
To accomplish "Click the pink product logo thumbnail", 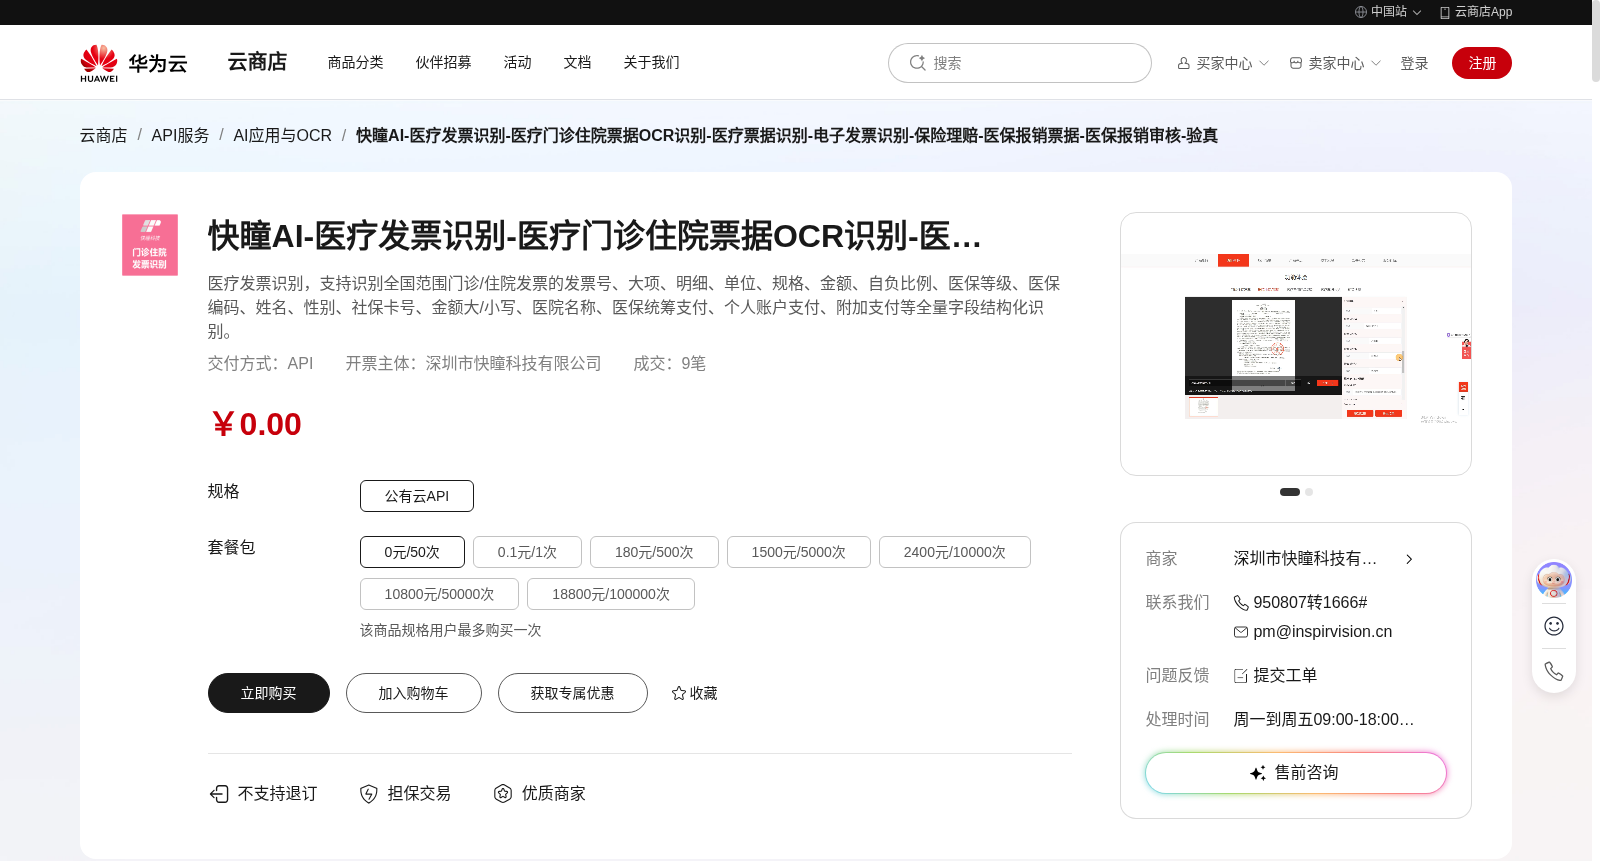I will (x=150, y=245).
